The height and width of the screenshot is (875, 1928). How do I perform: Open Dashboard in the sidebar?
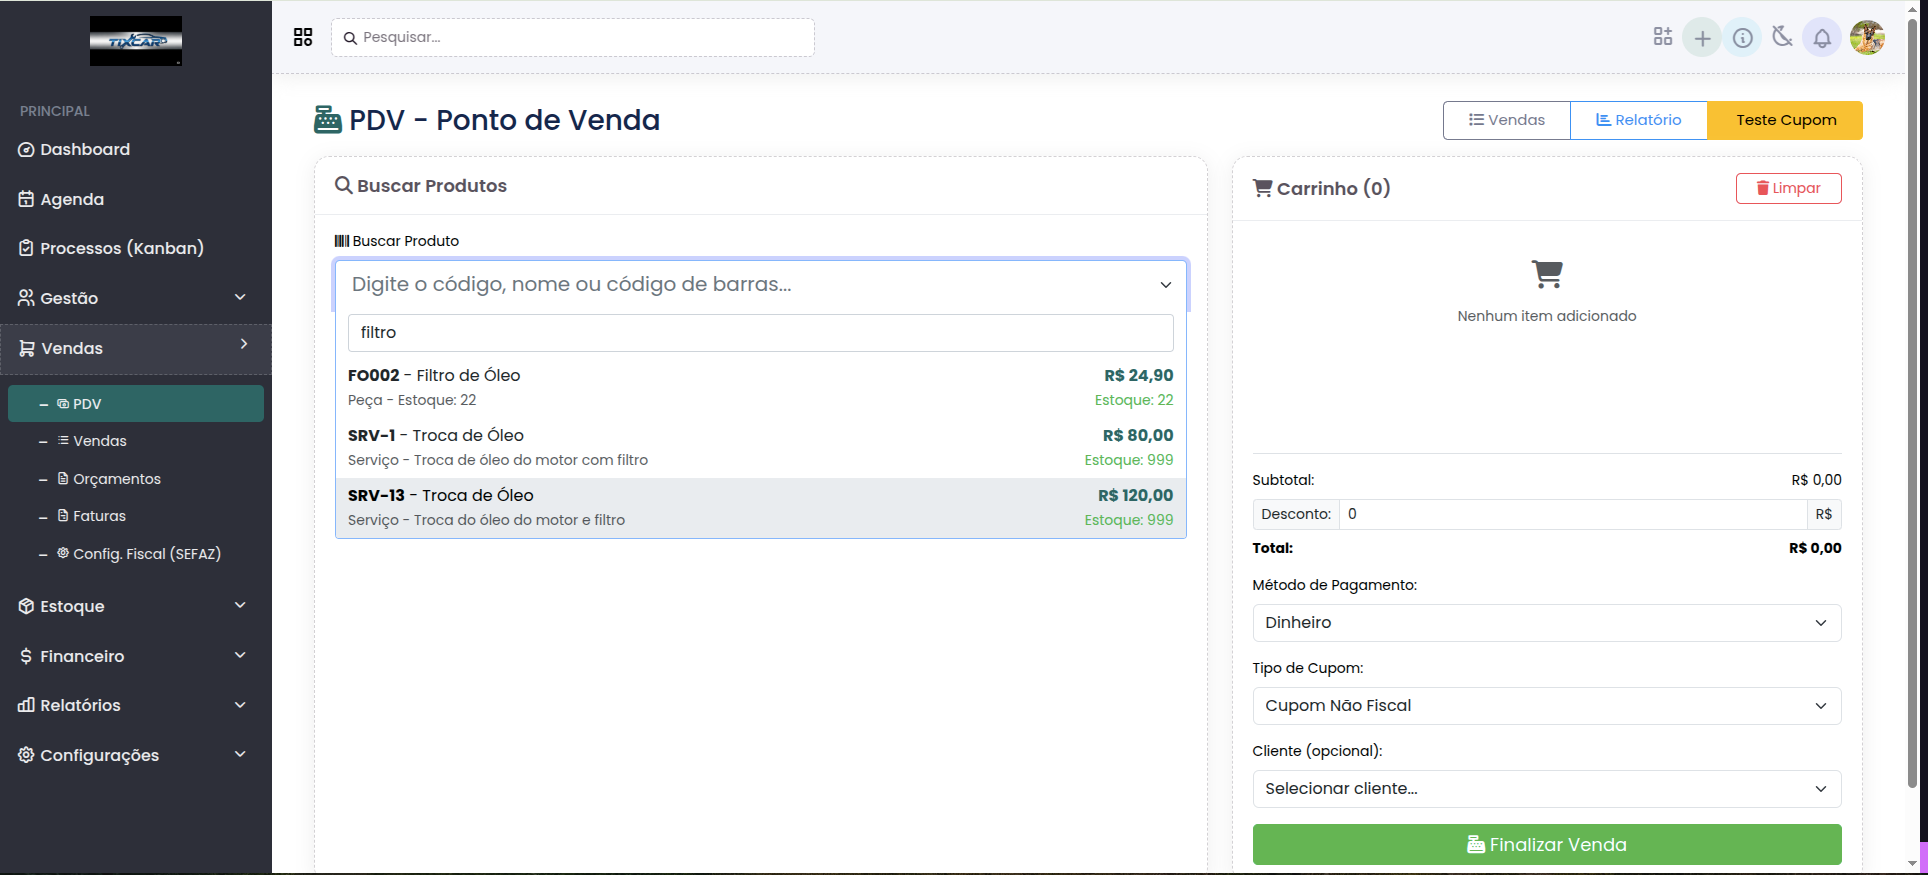point(85,150)
